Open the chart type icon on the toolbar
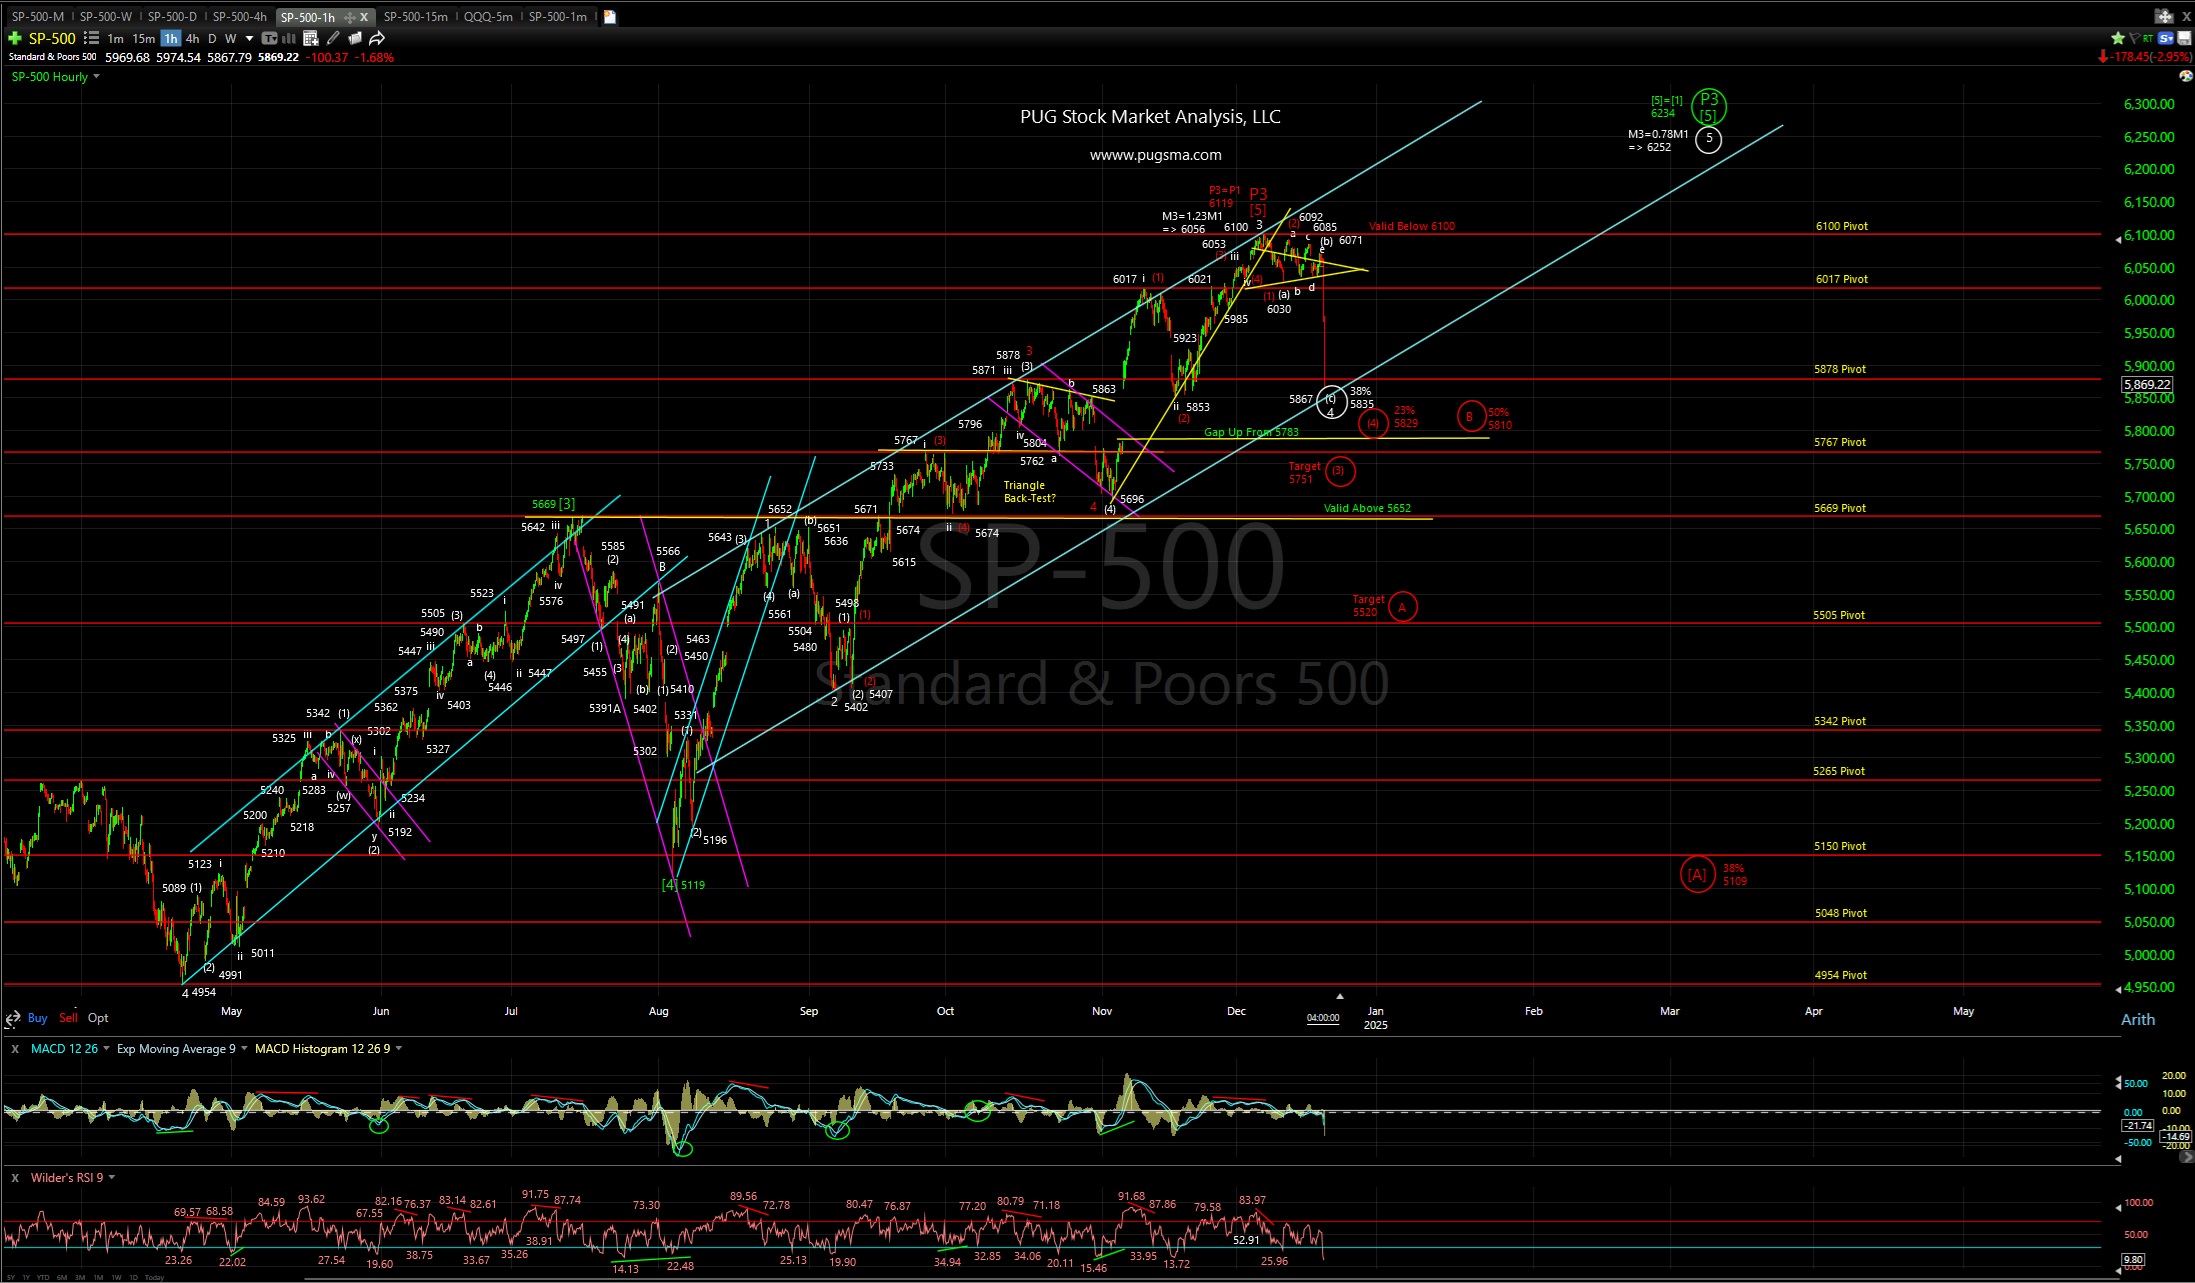This screenshot has height=1283, width=2195. (x=269, y=38)
